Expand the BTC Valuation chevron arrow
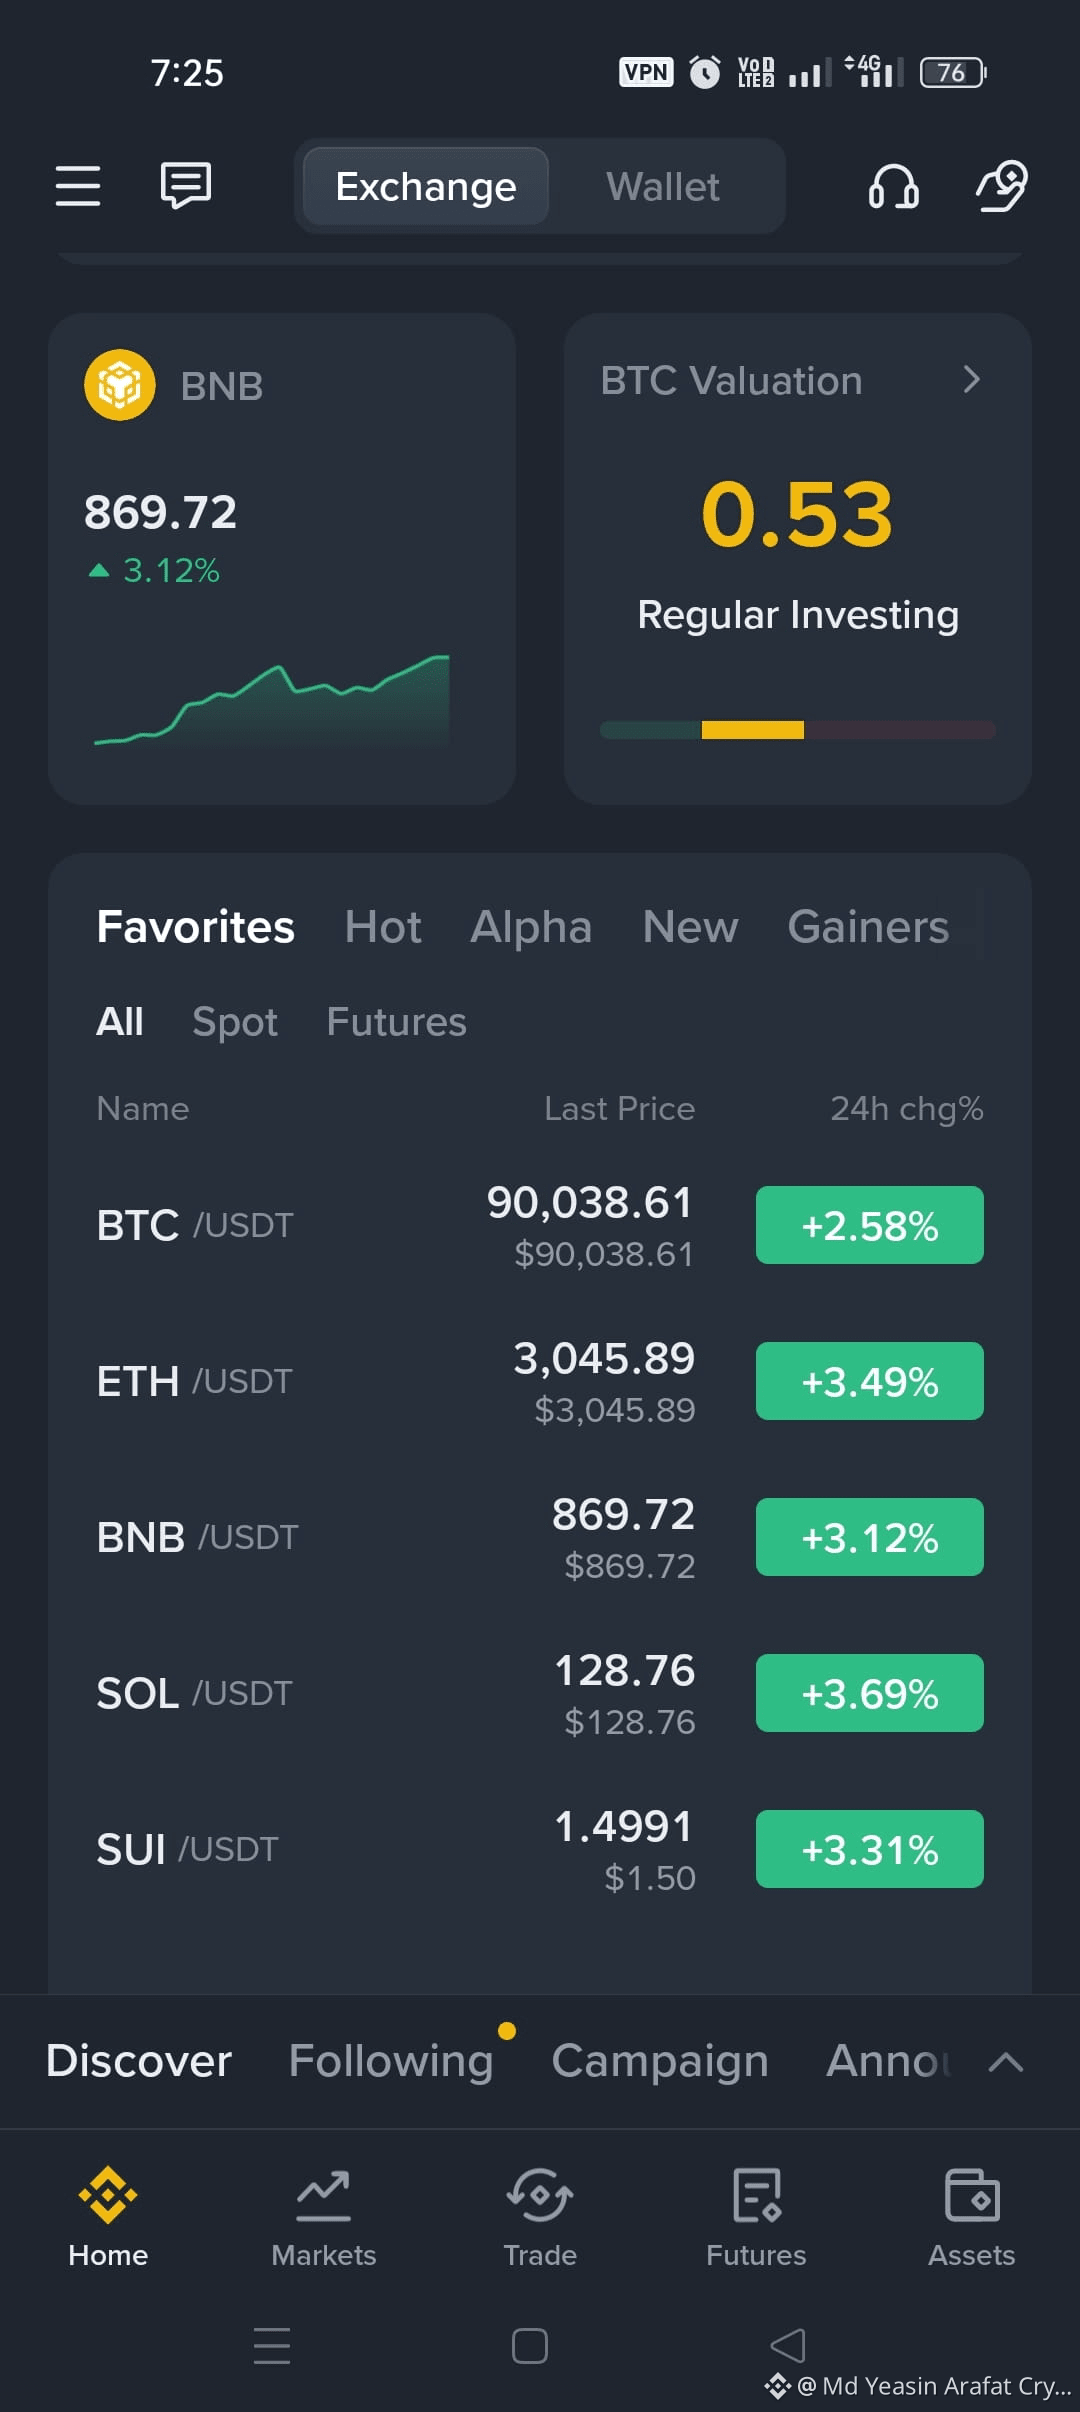The height and width of the screenshot is (2412, 1080). [971, 379]
